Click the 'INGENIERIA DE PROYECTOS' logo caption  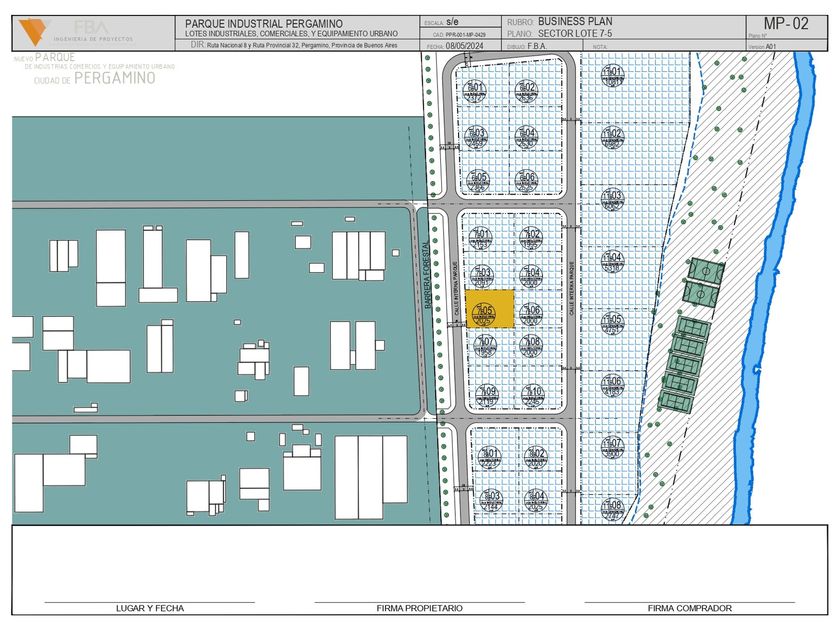(93, 39)
